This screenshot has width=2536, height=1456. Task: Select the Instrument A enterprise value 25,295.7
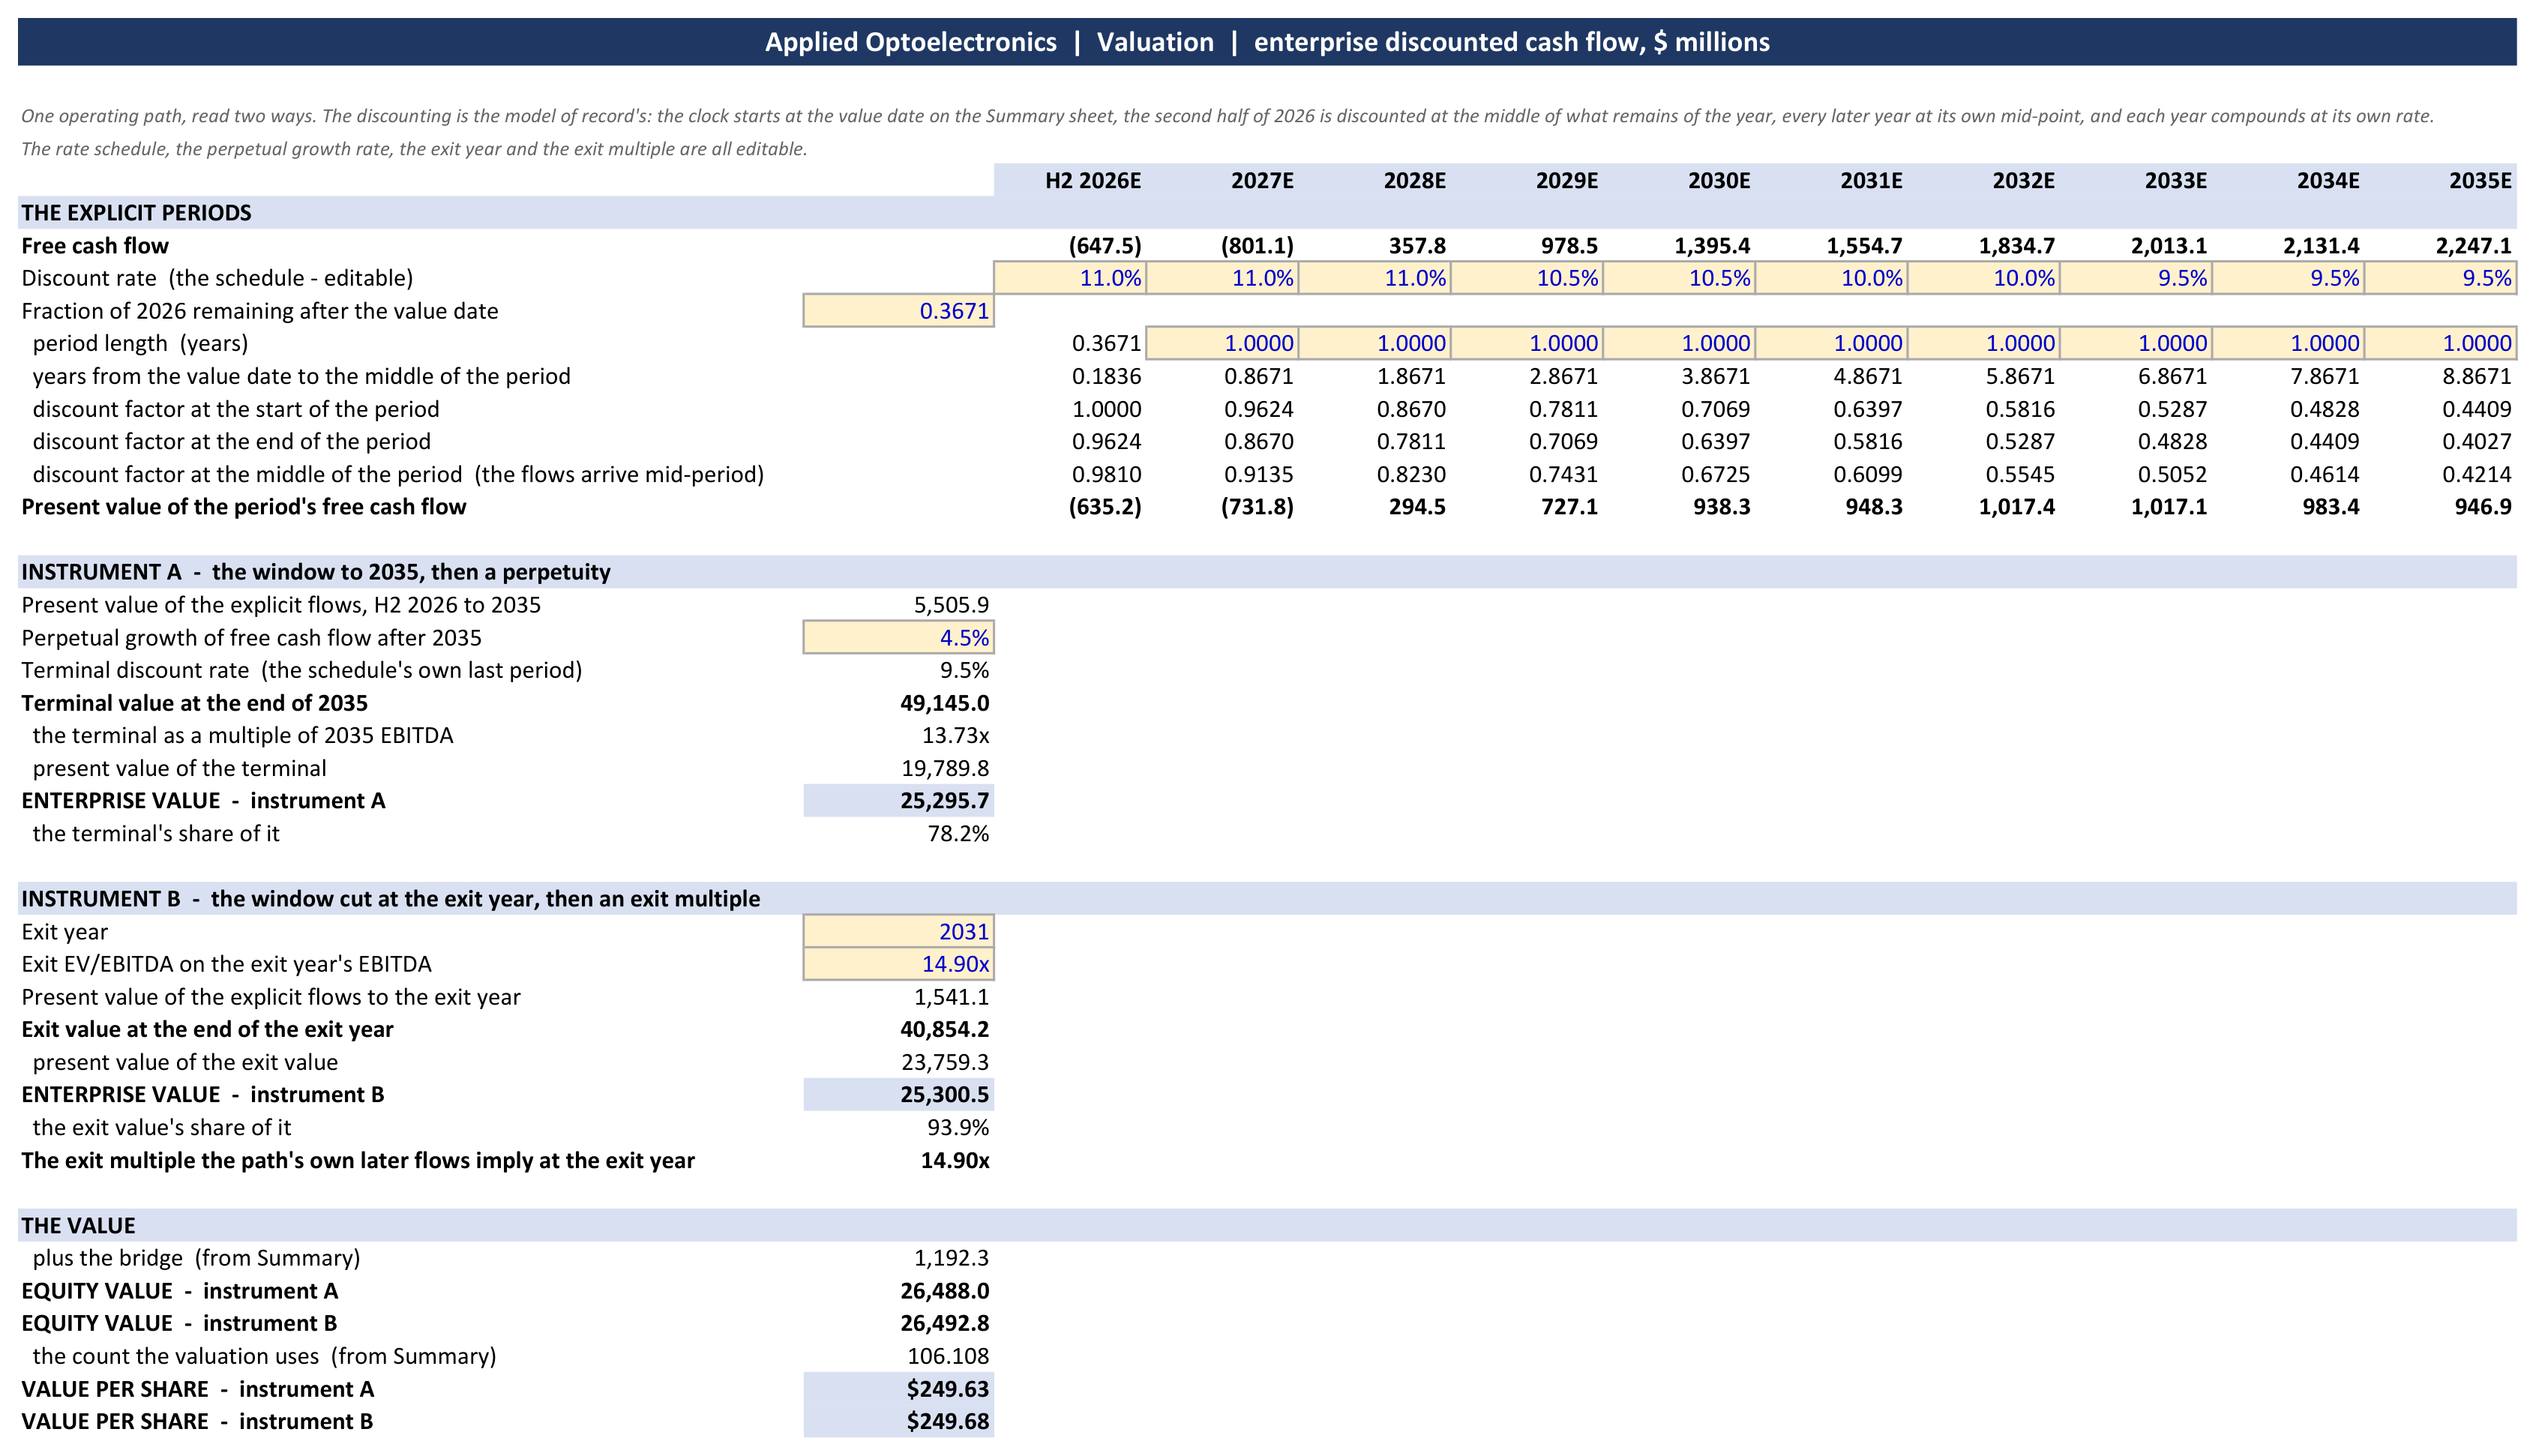pyautogui.click(x=898, y=801)
